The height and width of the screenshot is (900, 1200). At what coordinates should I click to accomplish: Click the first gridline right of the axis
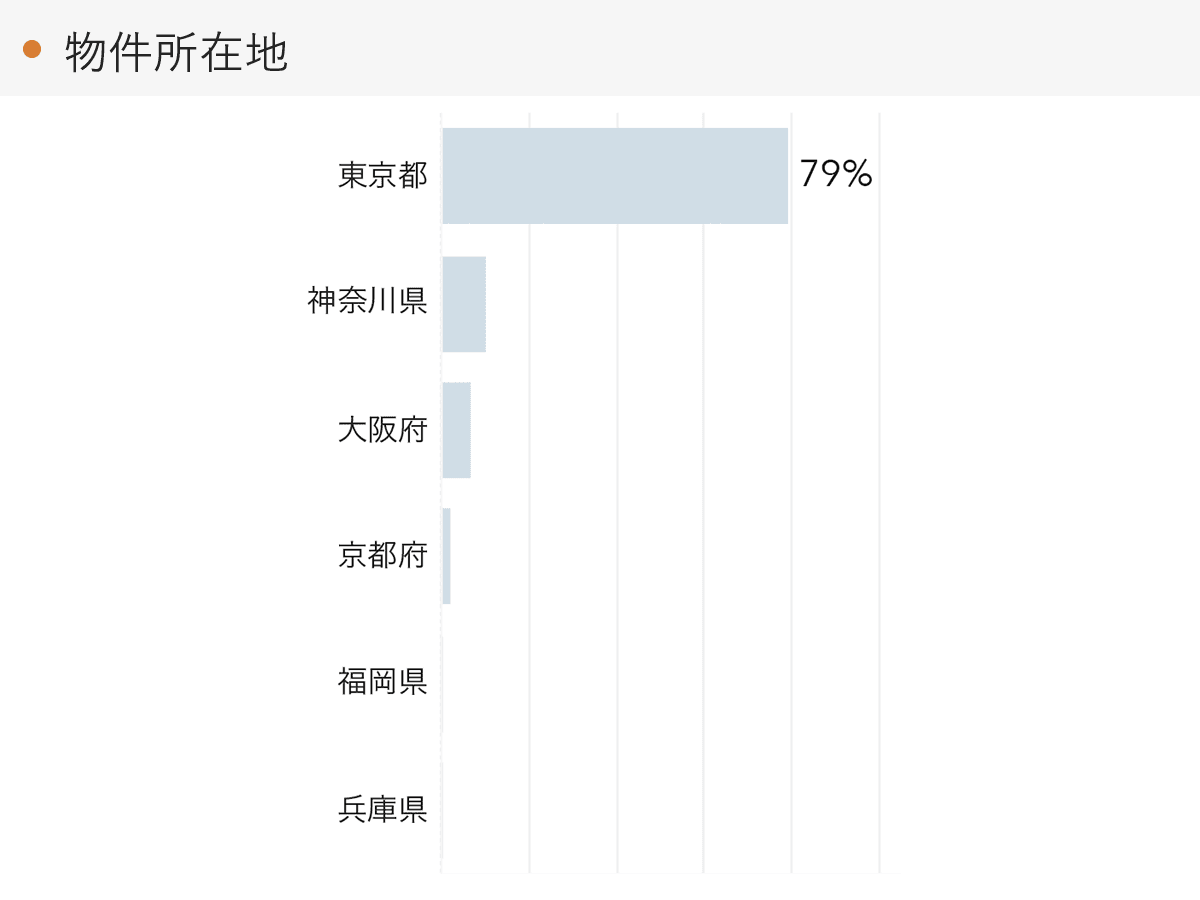529,500
